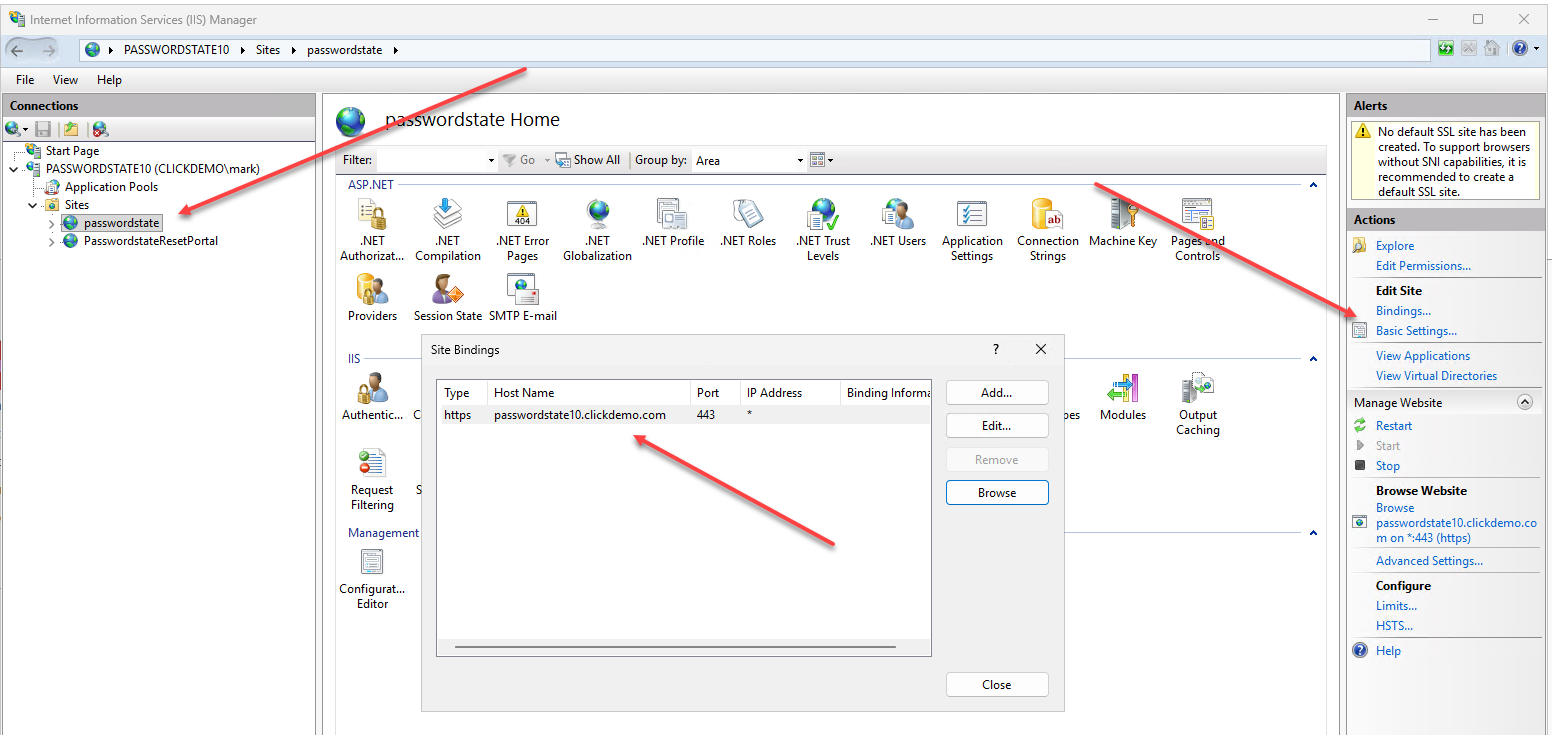
Task: Click the HSTS configure link
Action: click(x=1394, y=626)
